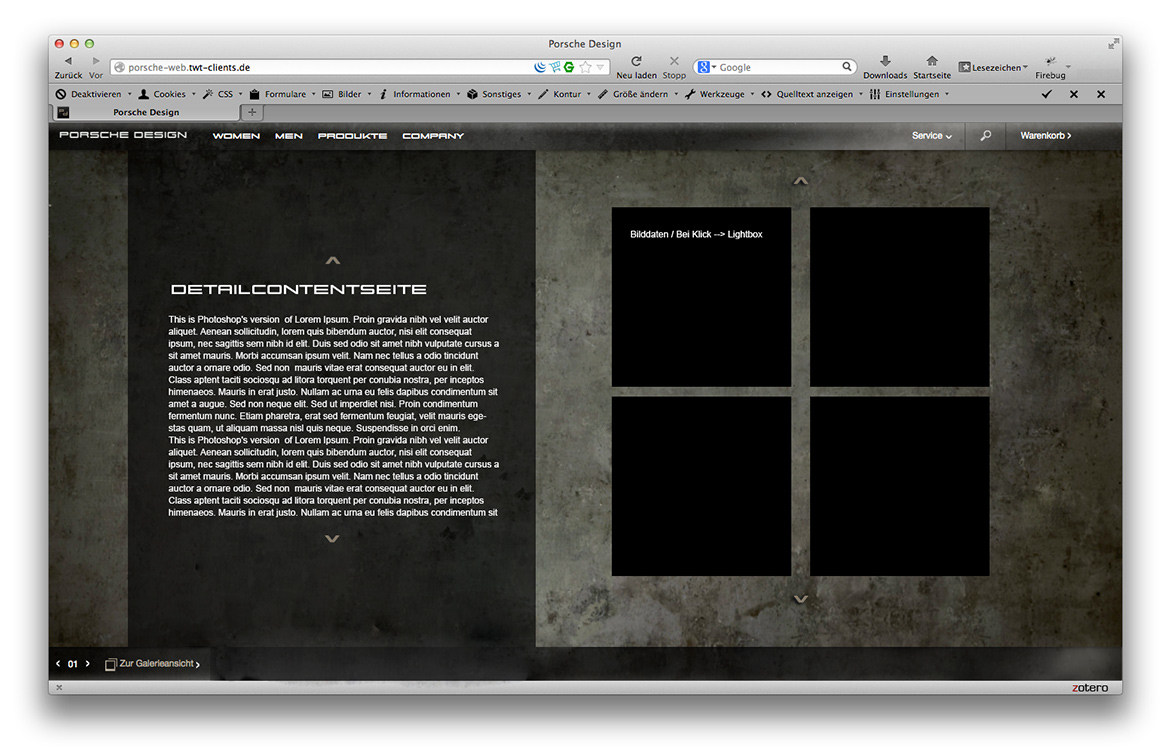
Task: Click the web developer checkmark icon
Action: coord(1046,94)
